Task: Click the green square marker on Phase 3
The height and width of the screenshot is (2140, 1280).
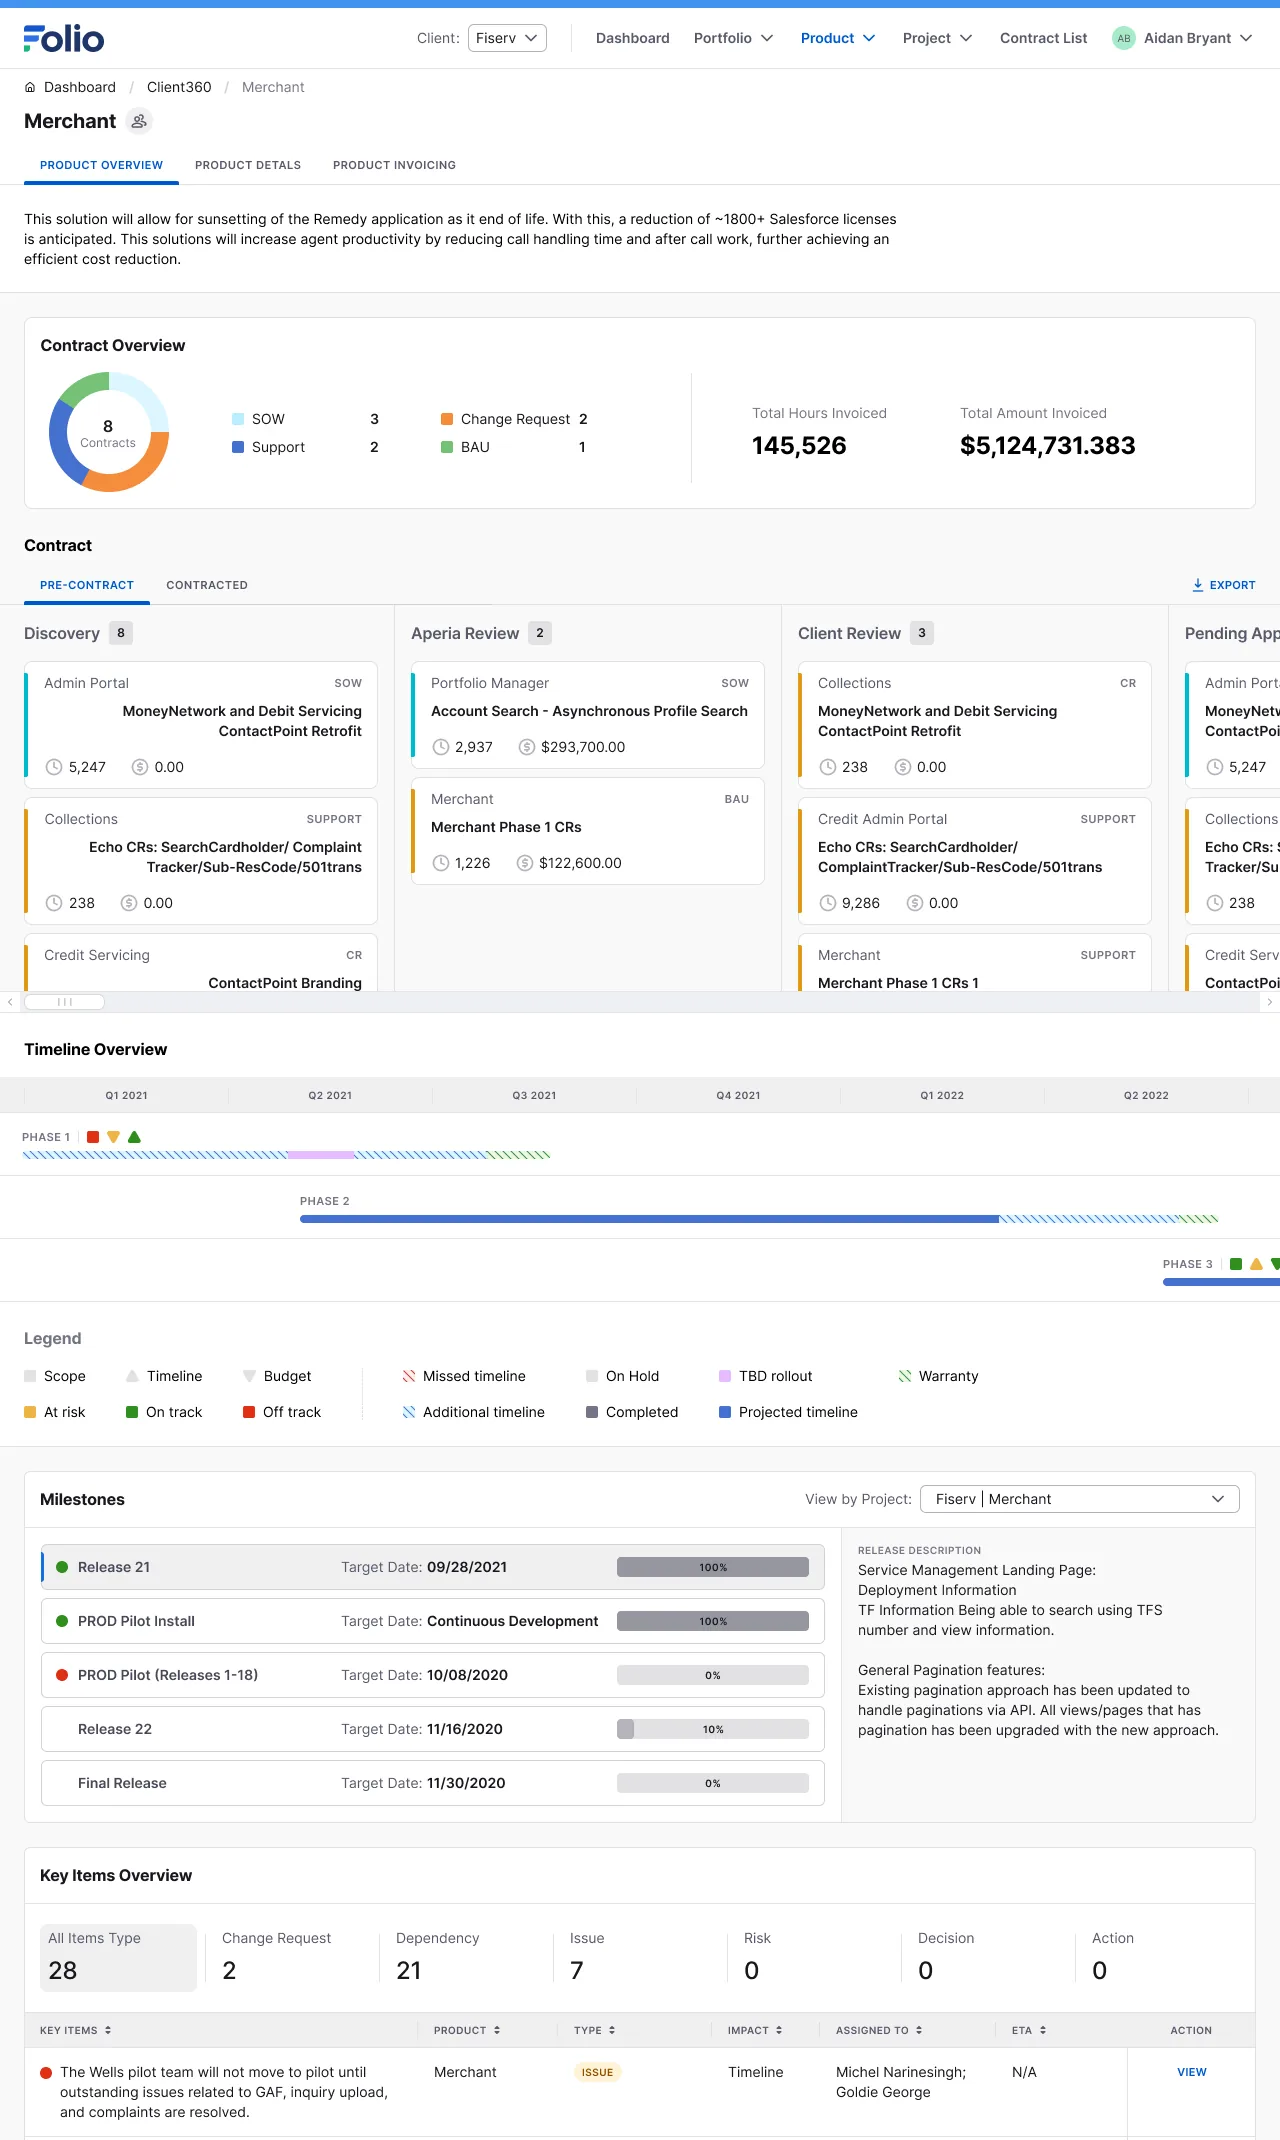Action: [x=1236, y=1264]
